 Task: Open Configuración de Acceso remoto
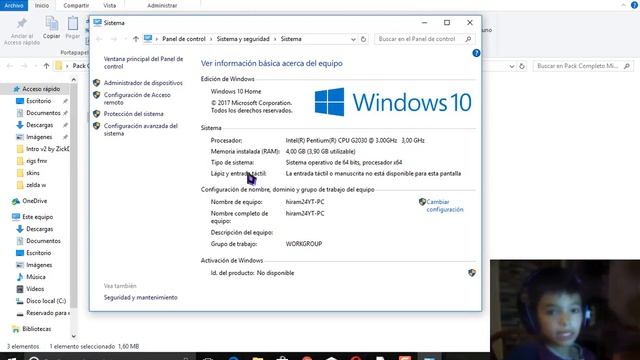(x=137, y=98)
